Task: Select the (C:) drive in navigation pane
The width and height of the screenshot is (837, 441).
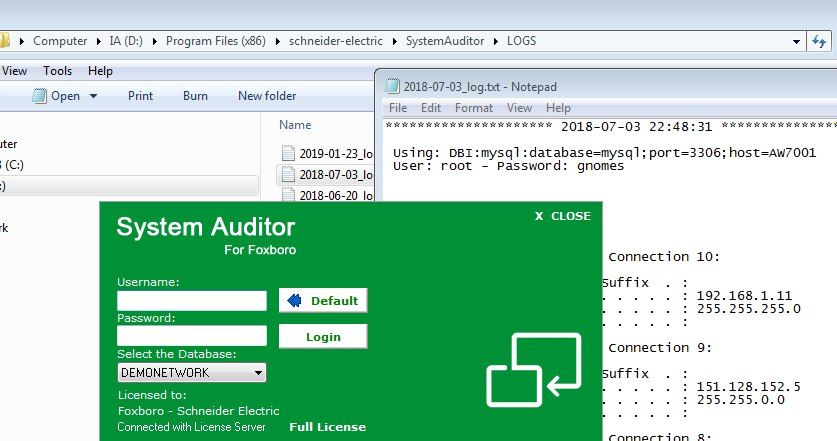Action: pos(13,165)
